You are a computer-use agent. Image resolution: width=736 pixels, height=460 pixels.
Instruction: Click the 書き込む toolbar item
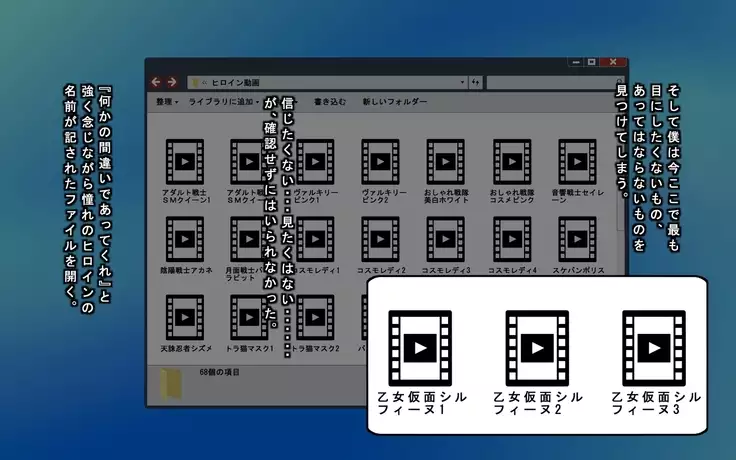click(329, 102)
